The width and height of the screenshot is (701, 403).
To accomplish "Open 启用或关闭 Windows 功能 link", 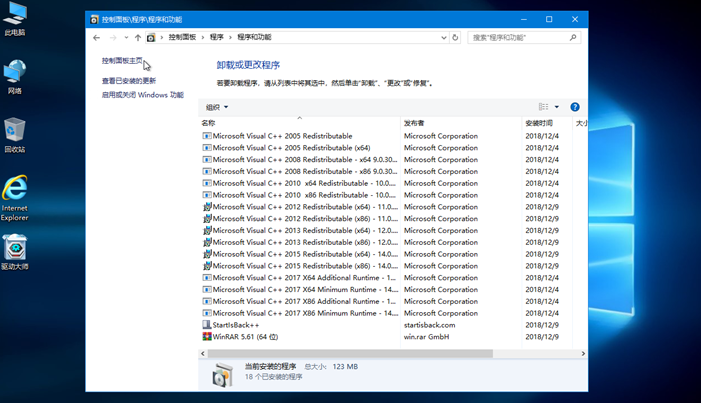I will [x=143, y=95].
